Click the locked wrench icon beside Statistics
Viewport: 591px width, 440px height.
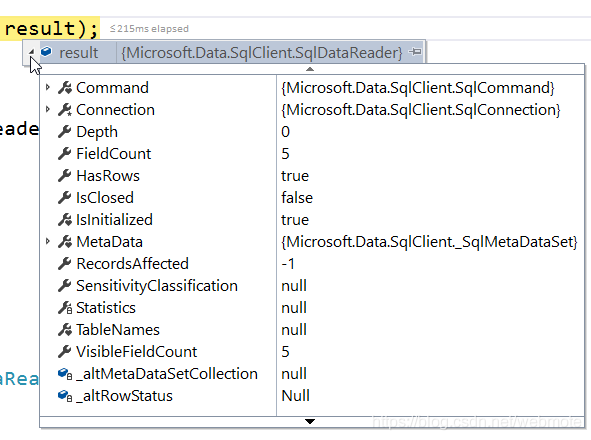pos(65,308)
